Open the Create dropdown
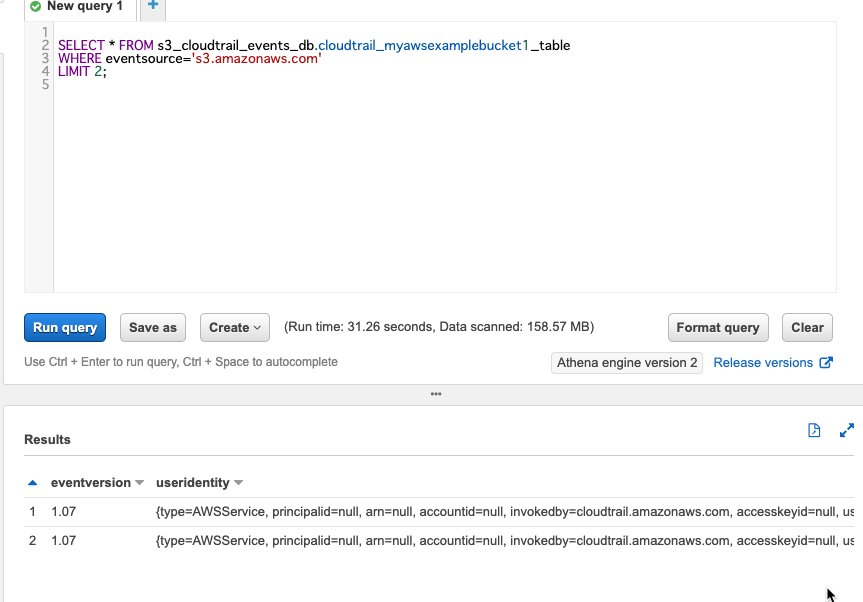Screen dimensions: 863x602 pos(235,327)
